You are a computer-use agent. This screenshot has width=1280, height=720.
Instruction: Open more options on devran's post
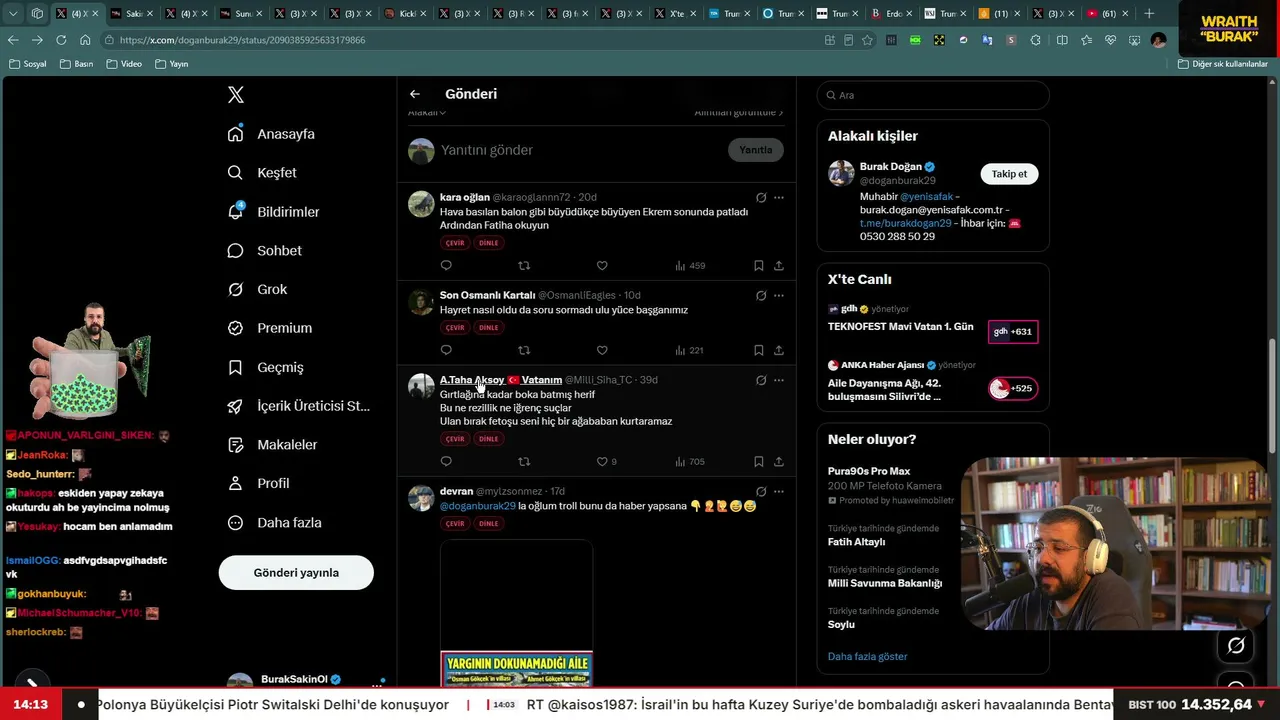coord(779,492)
